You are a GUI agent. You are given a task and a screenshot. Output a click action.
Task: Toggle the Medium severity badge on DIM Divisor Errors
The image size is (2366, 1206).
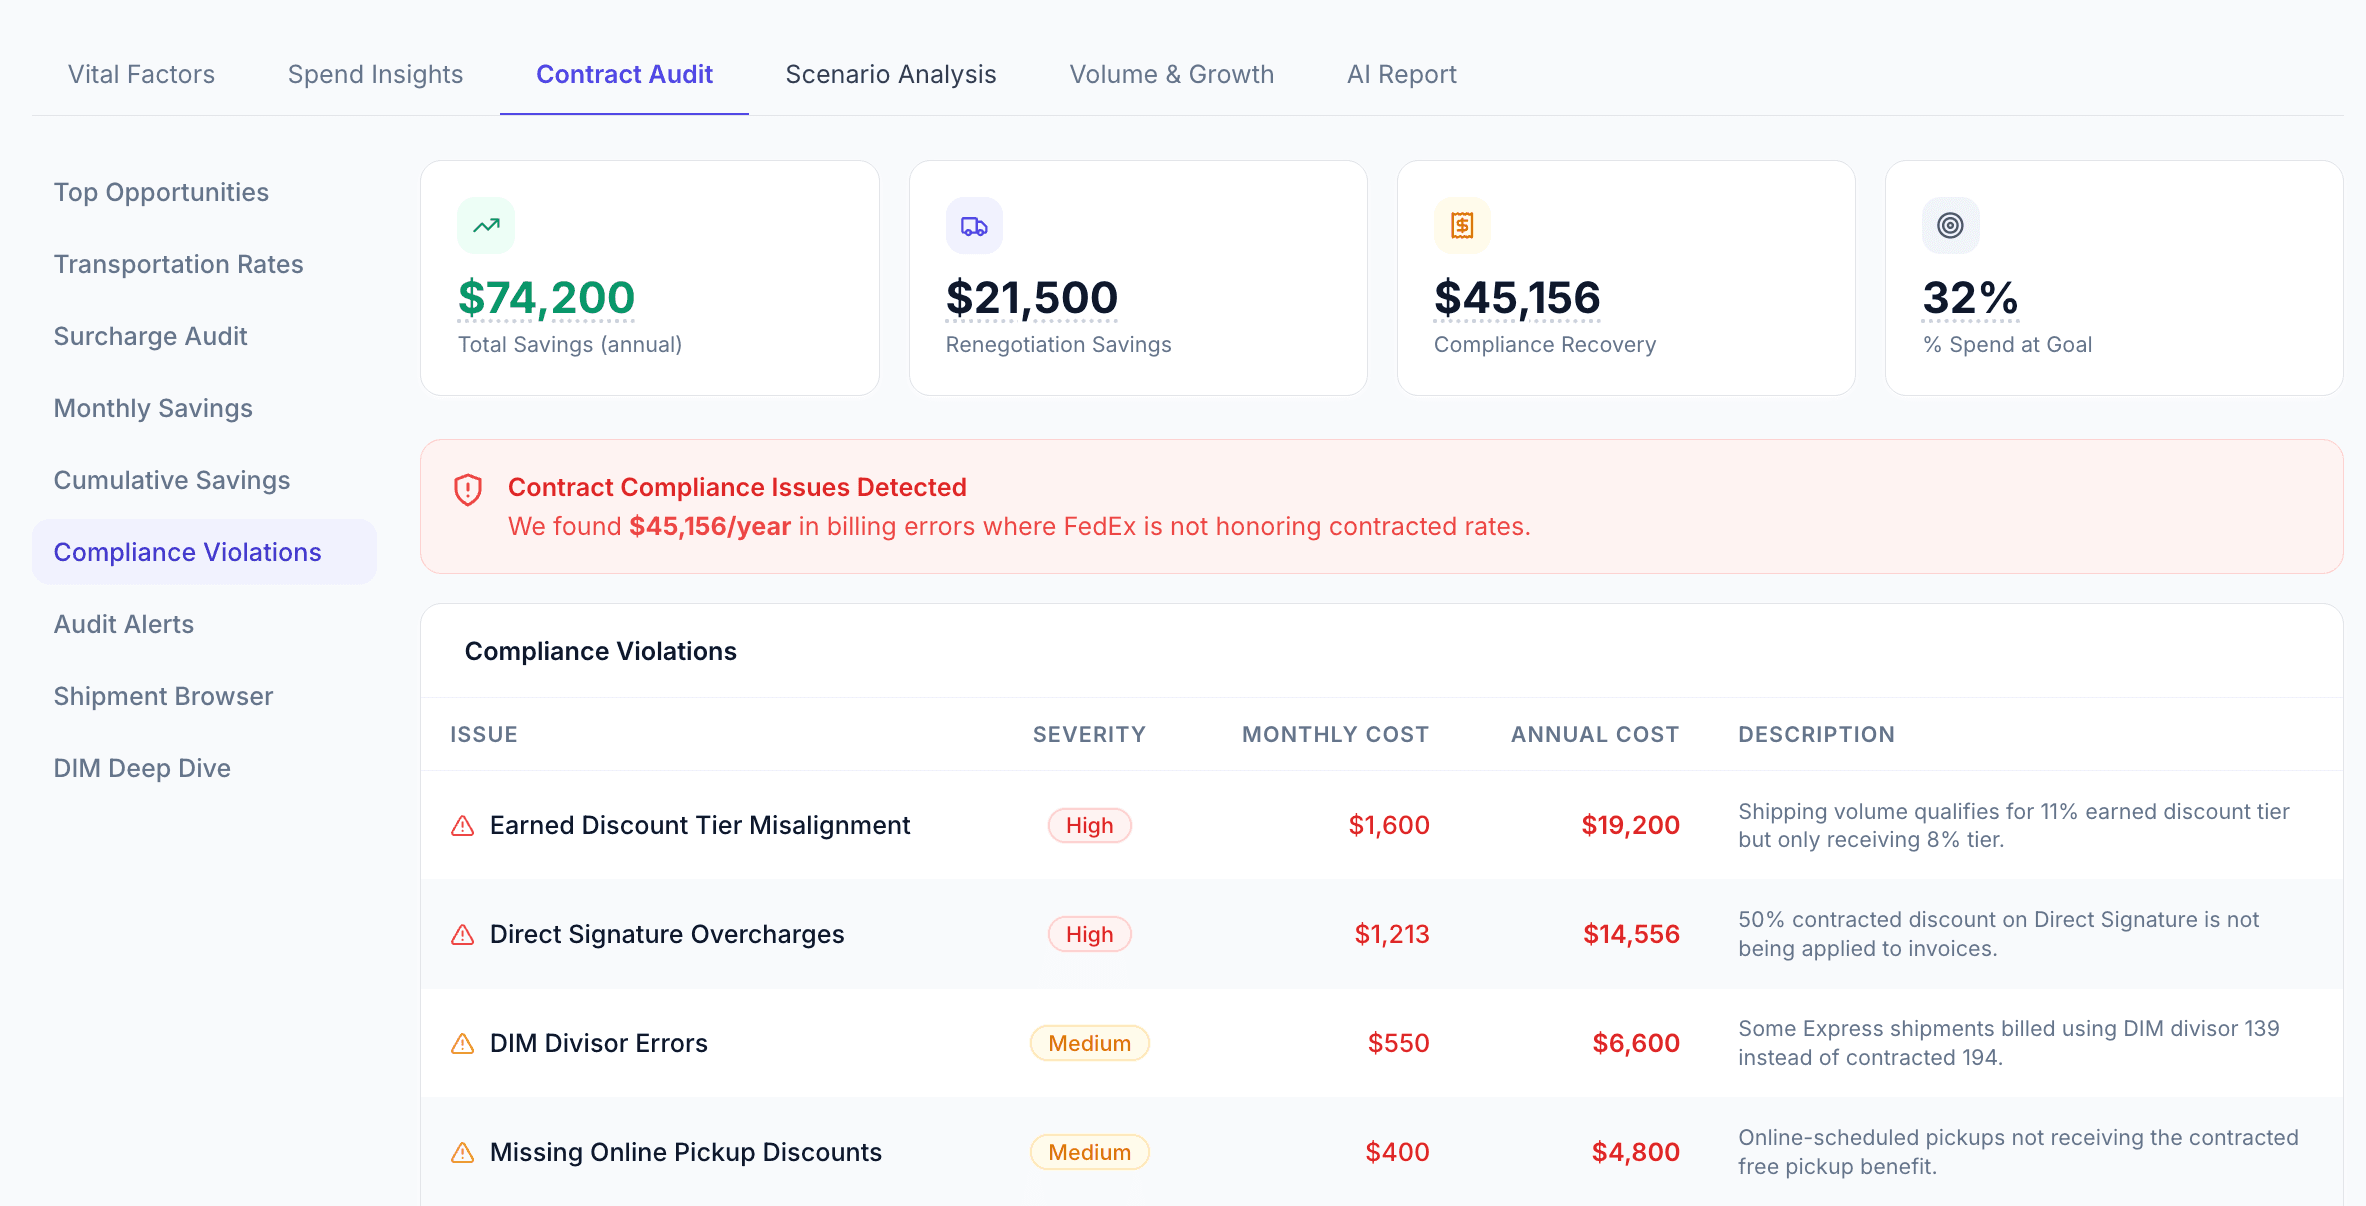coord(1089,1043)
